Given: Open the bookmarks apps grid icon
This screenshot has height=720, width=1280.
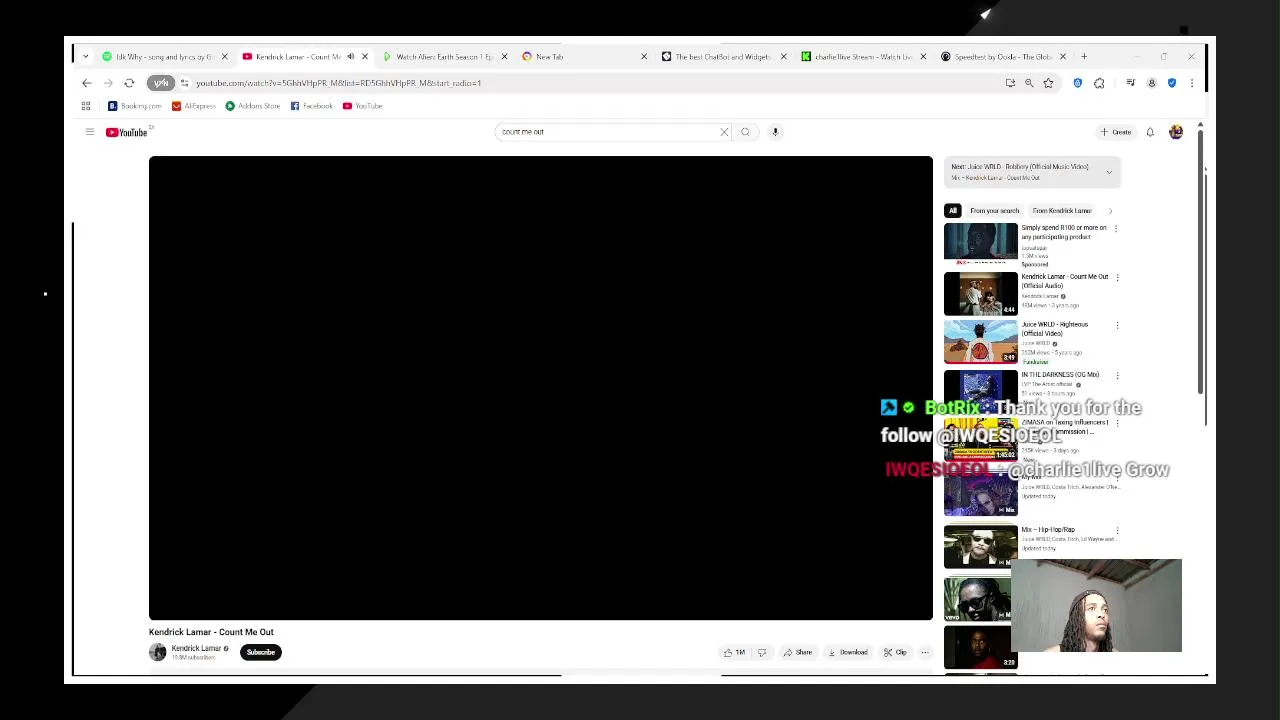Looking at the screenshot, I should pyautogui.click(x=86, y=106).
